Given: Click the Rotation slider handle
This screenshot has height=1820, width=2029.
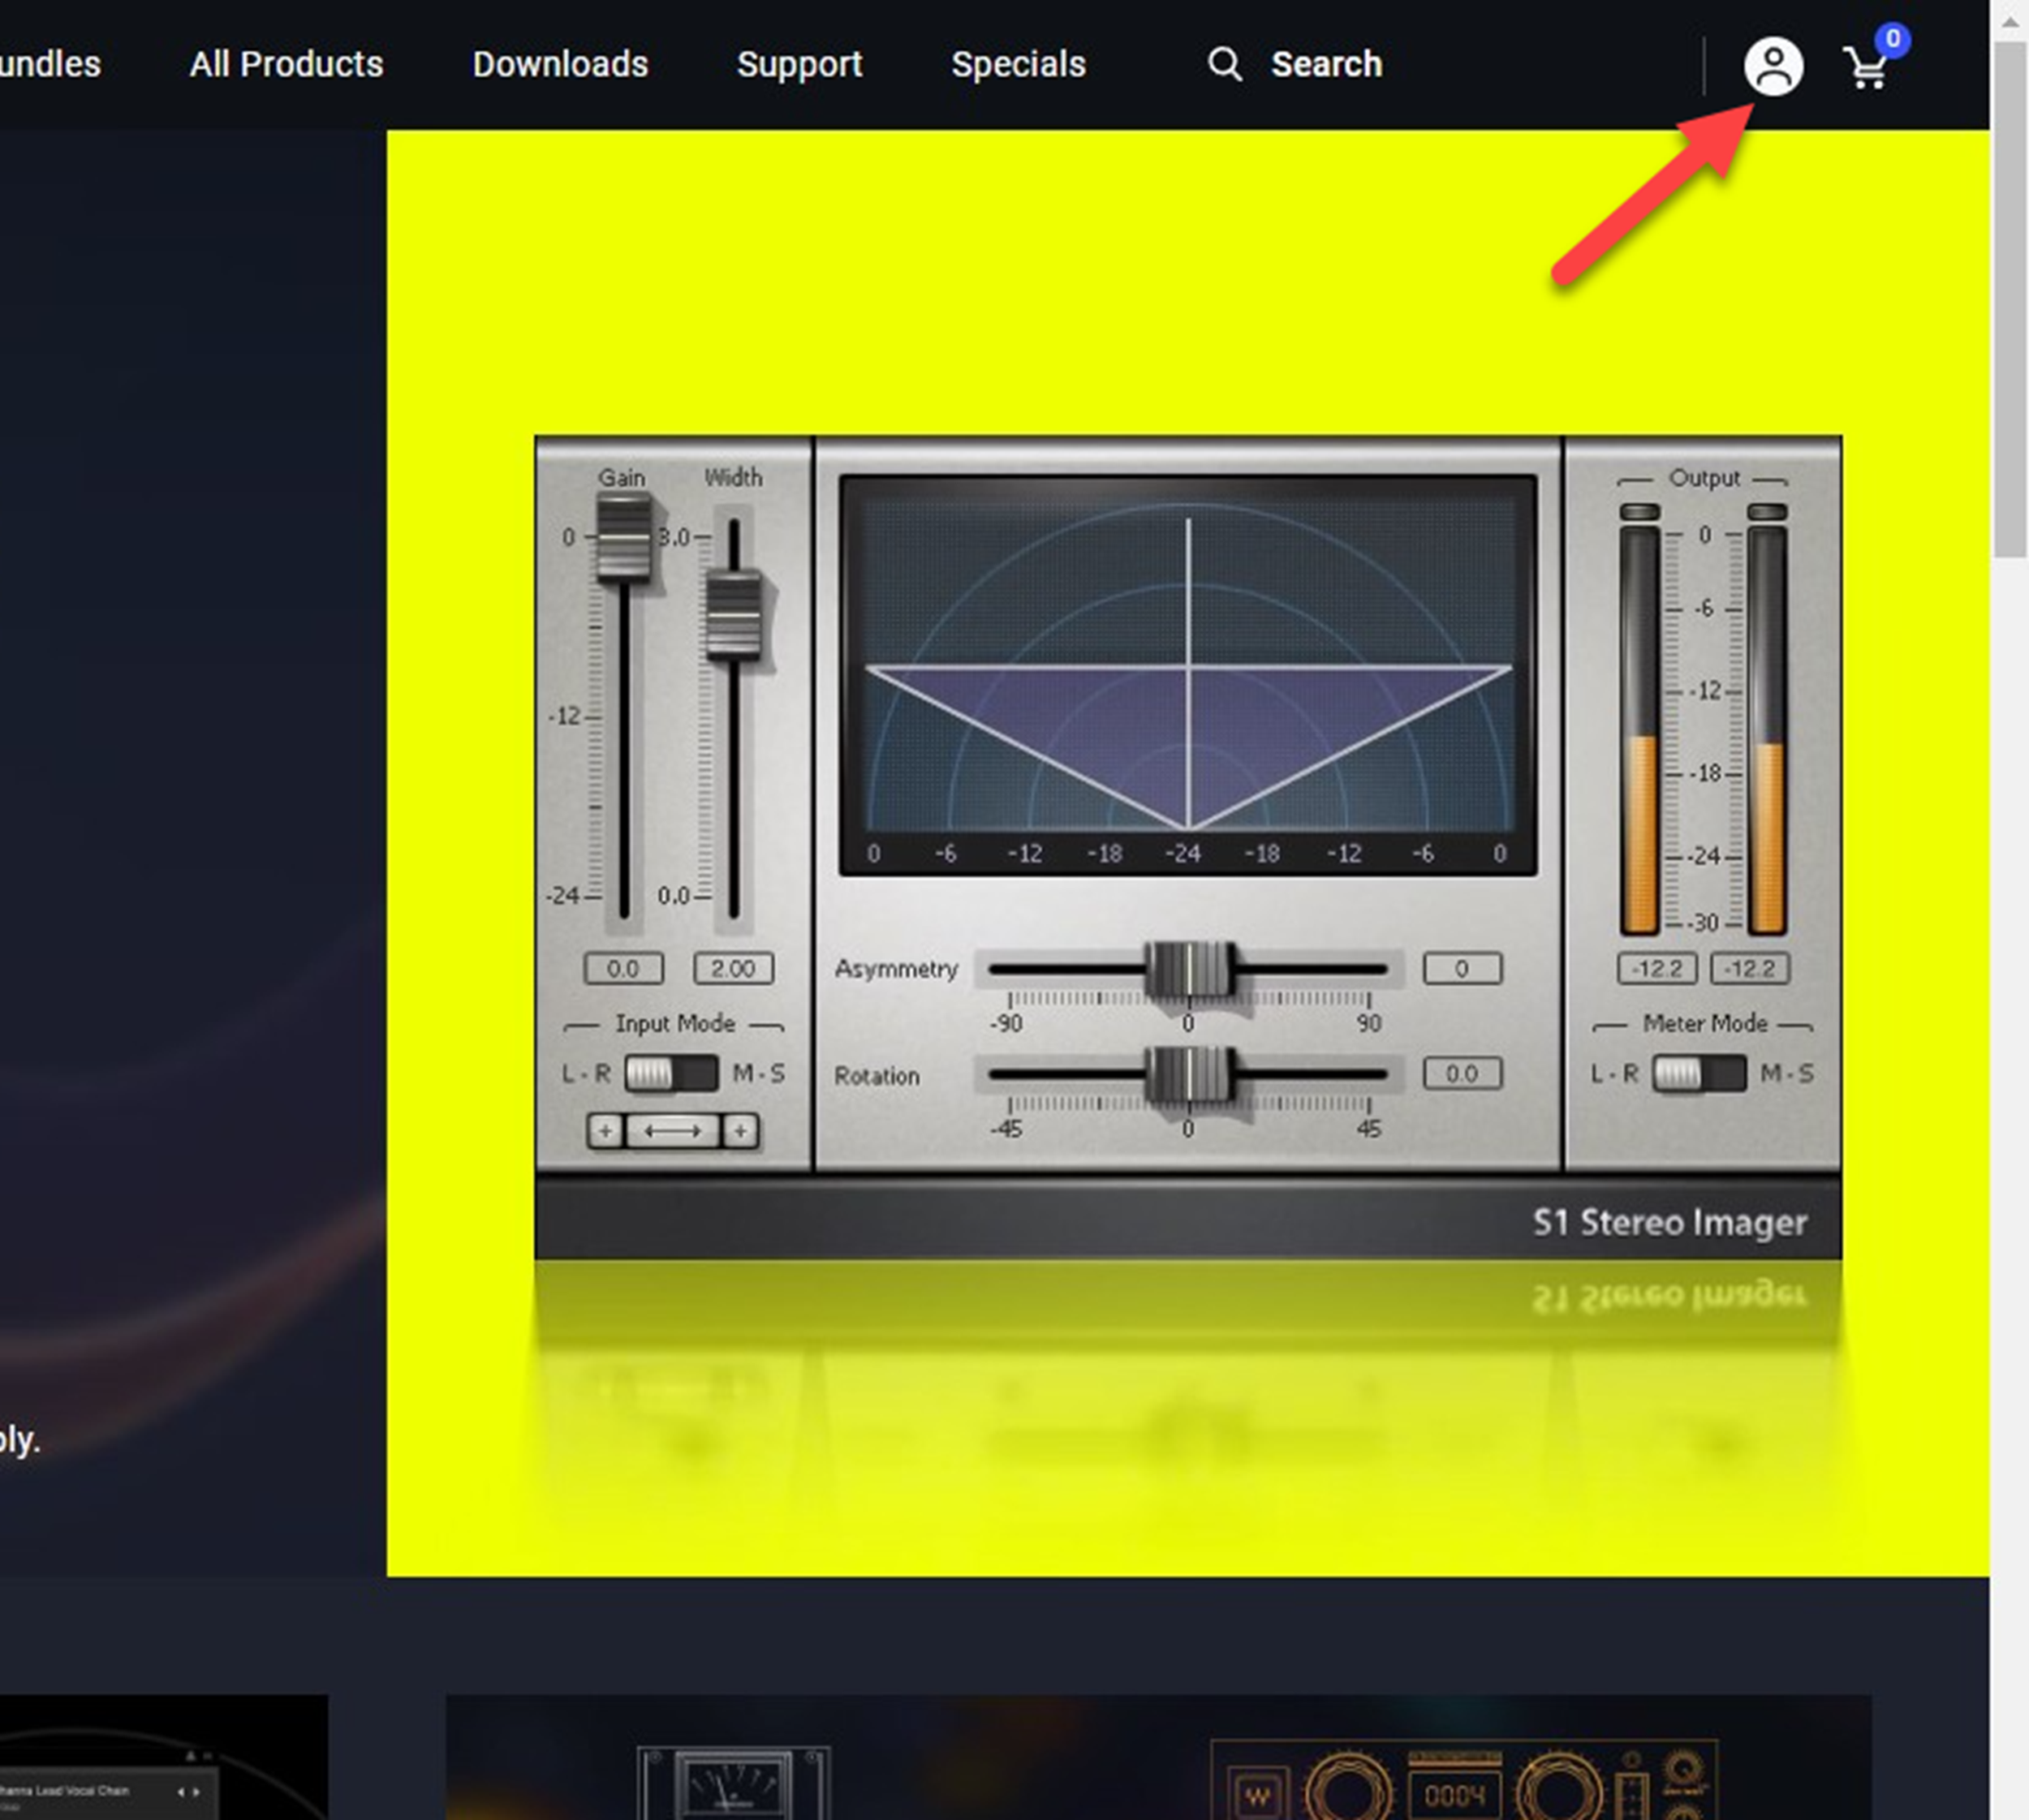Looking at the screenshot, I should pos(1189,1075).
